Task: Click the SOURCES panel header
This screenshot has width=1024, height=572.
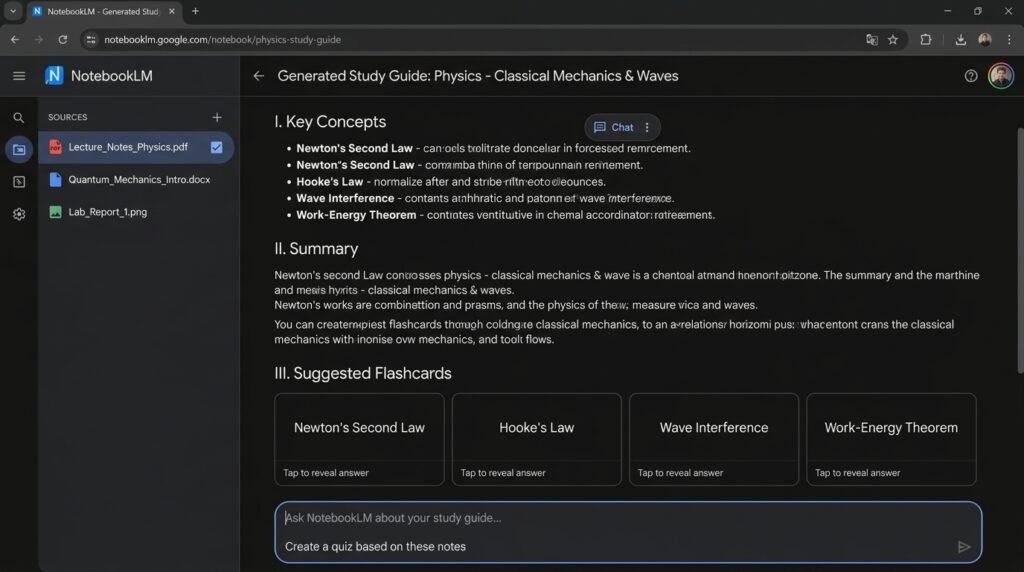Action: [67, 118]
